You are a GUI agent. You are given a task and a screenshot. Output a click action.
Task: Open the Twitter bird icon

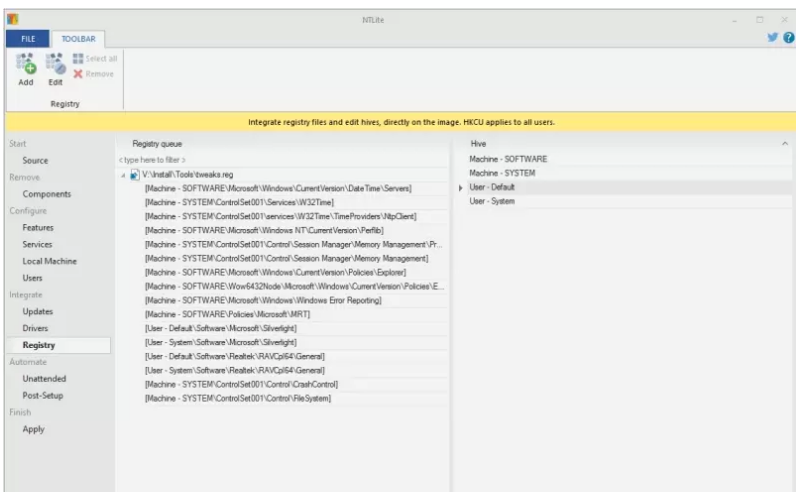pos(773,37)
